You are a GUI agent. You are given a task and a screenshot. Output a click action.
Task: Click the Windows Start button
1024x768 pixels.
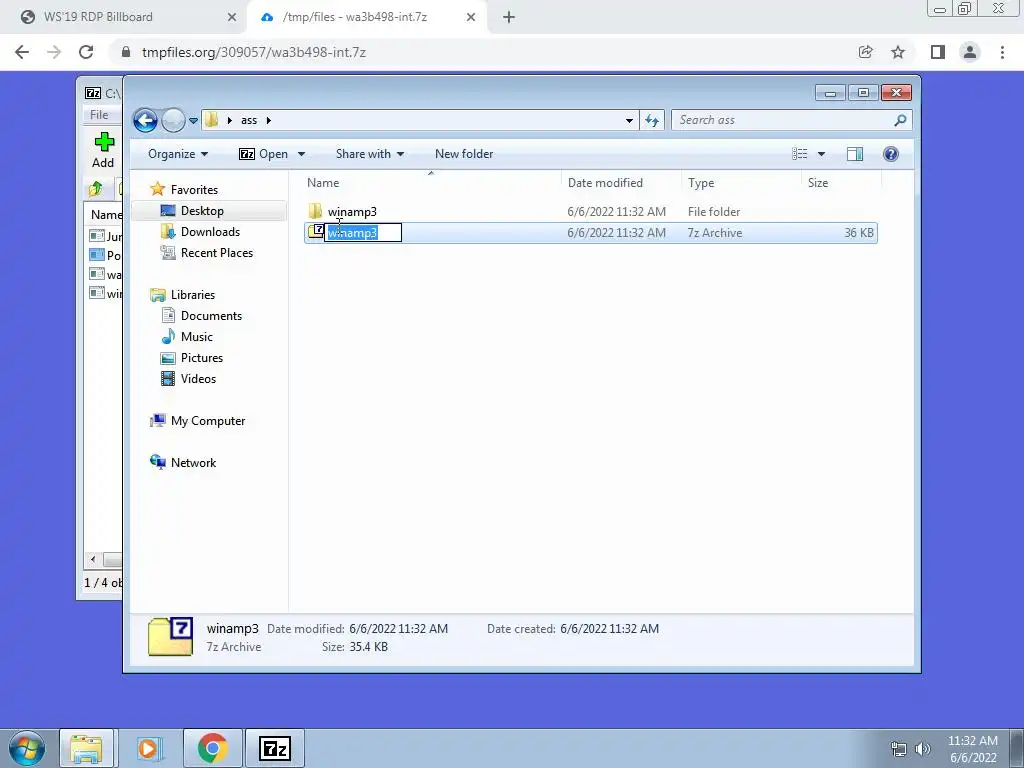tap(26, 748)
